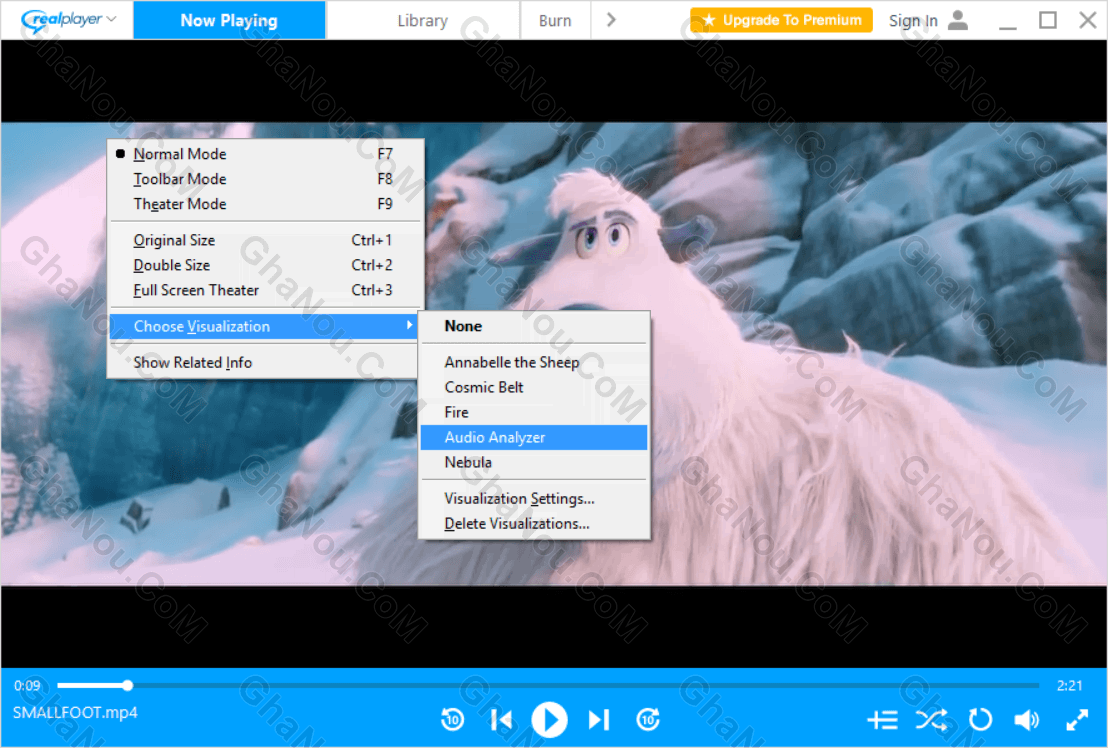Open the Library tab

point(423,20)
